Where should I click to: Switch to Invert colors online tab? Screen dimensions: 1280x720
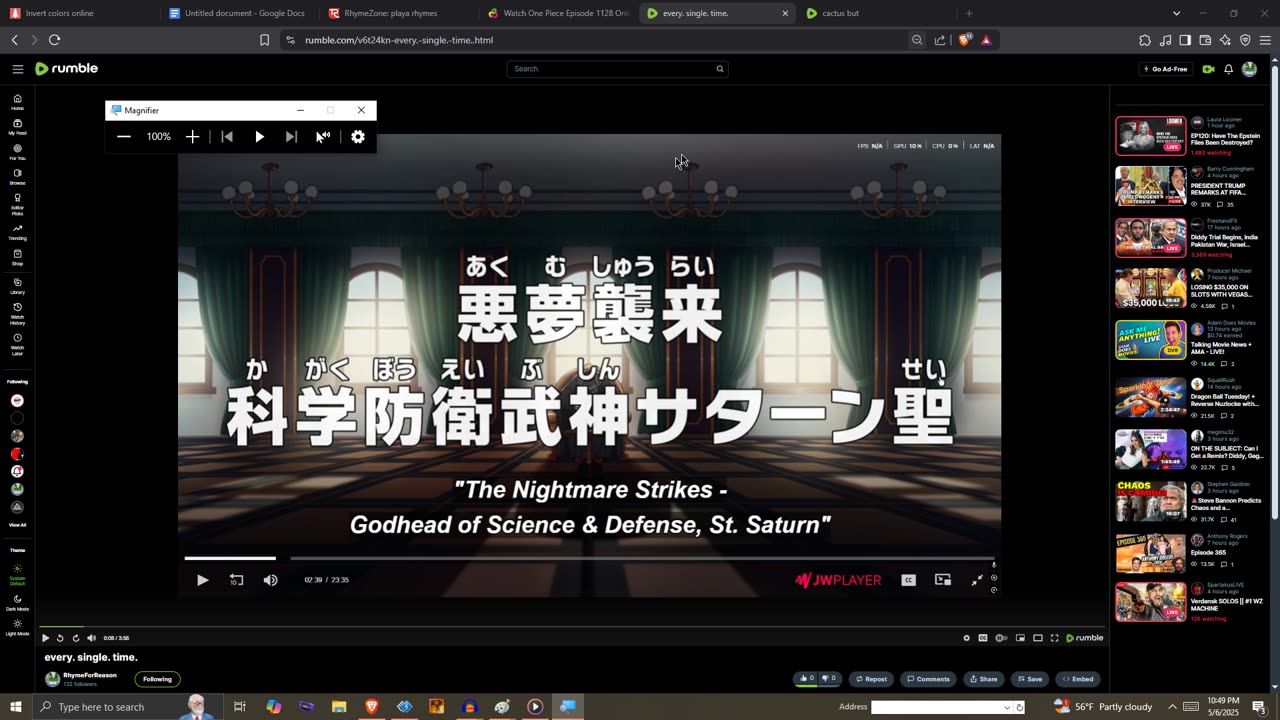click(x=80, y=13)
